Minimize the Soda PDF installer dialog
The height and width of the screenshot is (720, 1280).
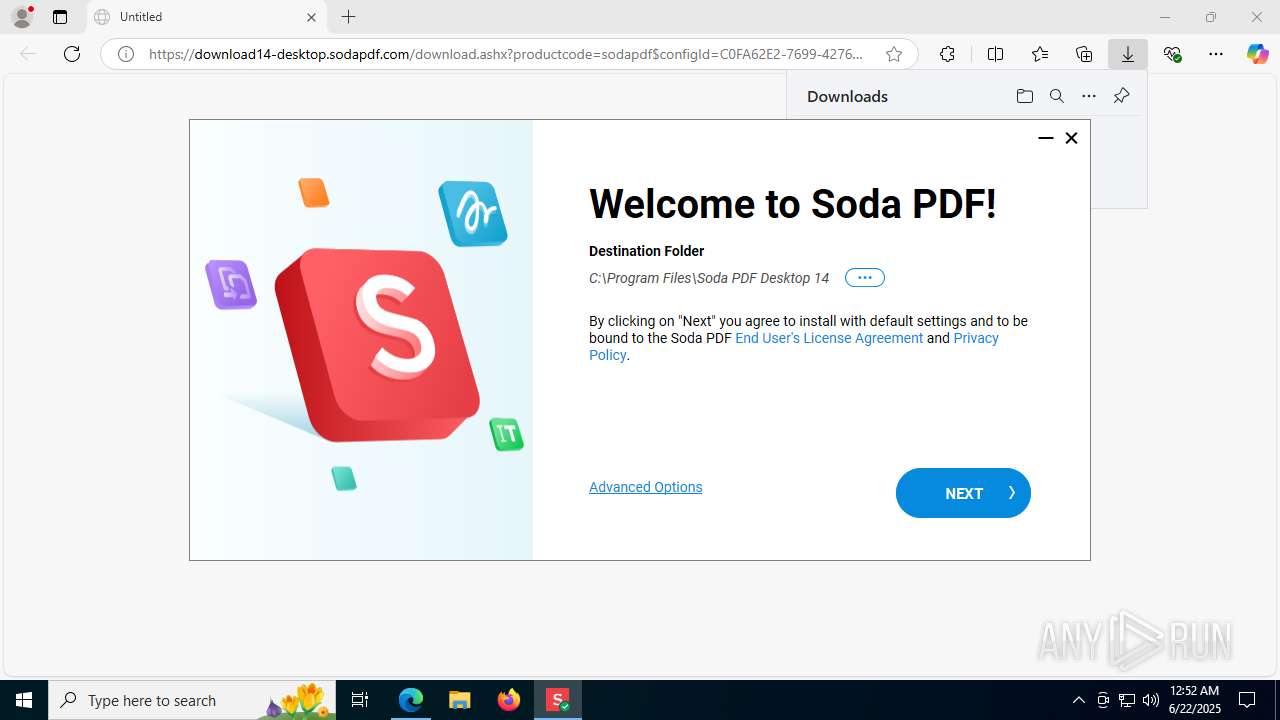[x=1046, y=138]
